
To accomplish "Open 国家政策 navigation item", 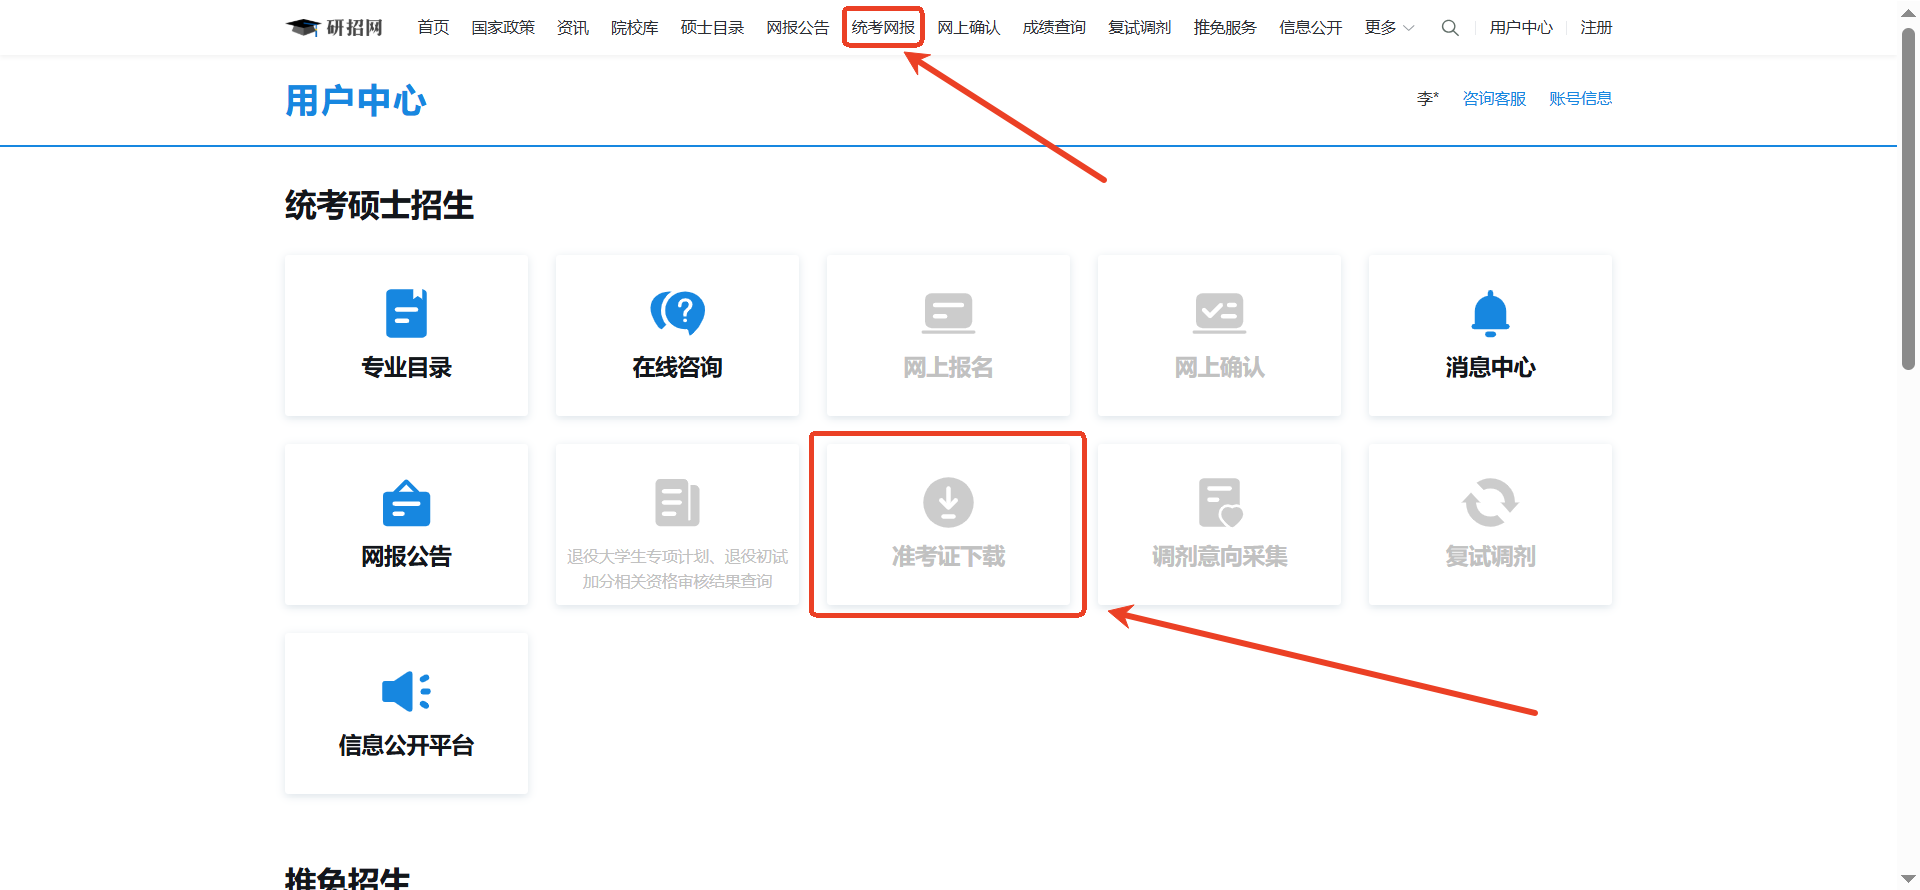I will 503,28.
